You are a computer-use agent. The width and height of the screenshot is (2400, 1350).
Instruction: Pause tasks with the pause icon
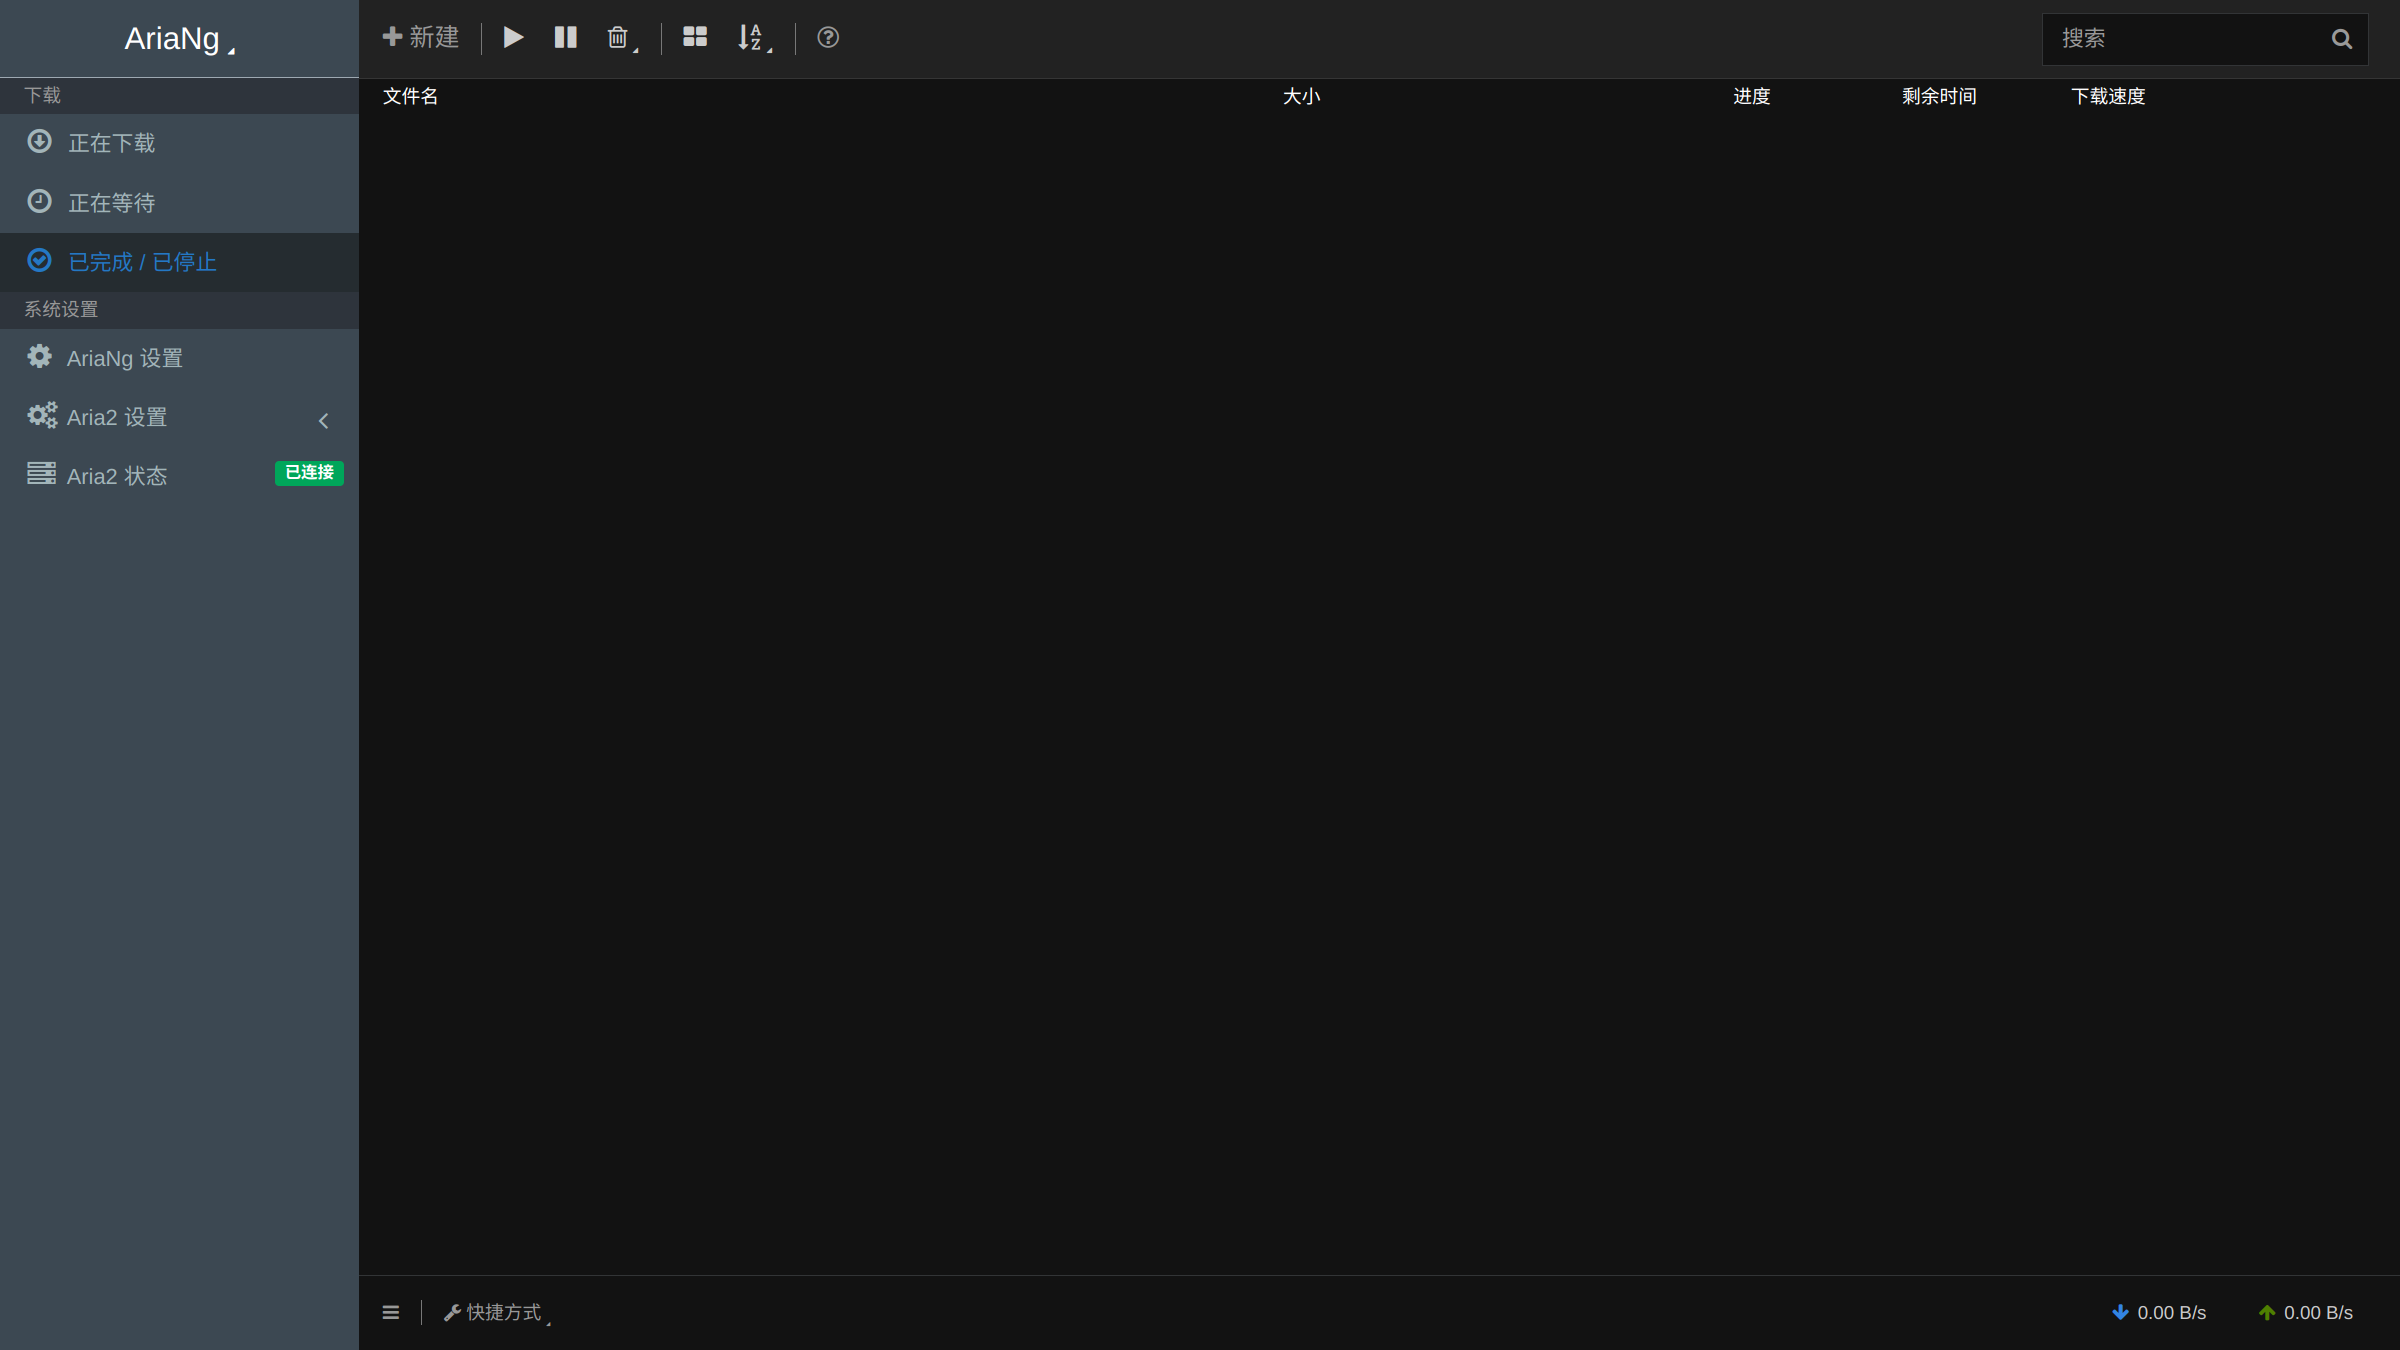566,38
